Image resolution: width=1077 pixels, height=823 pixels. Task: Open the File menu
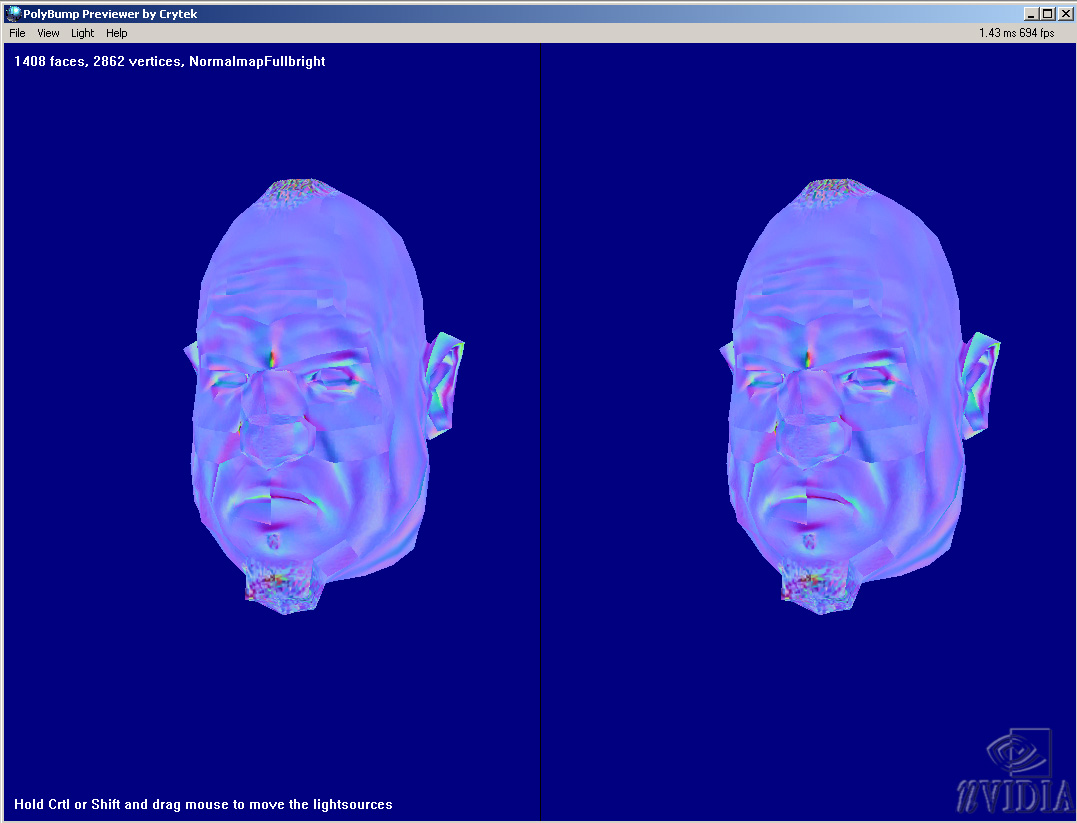(x=17, y=33)
